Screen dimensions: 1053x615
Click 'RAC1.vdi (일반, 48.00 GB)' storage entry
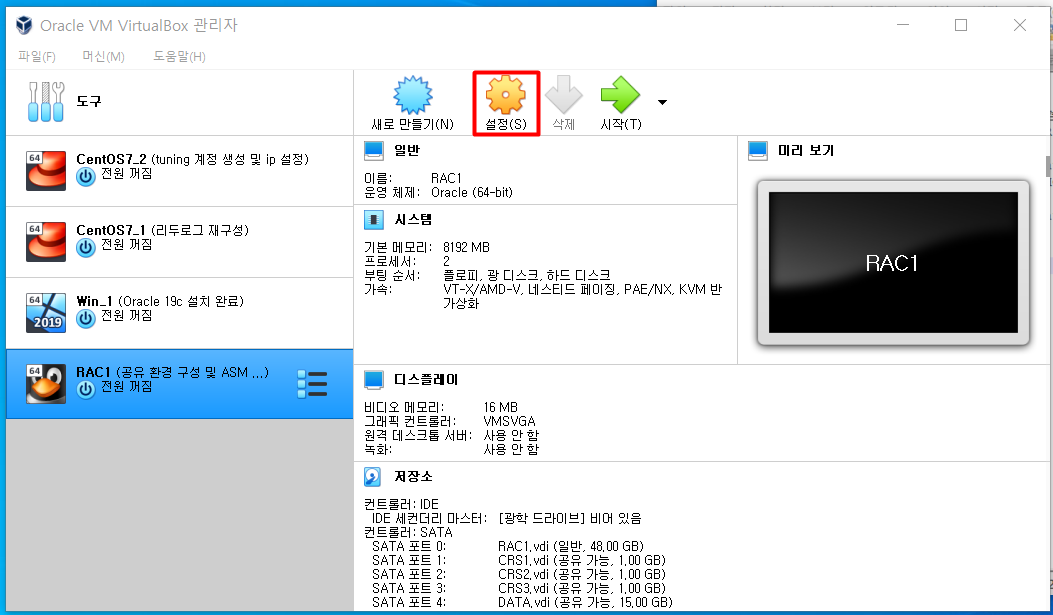(571, 546)
